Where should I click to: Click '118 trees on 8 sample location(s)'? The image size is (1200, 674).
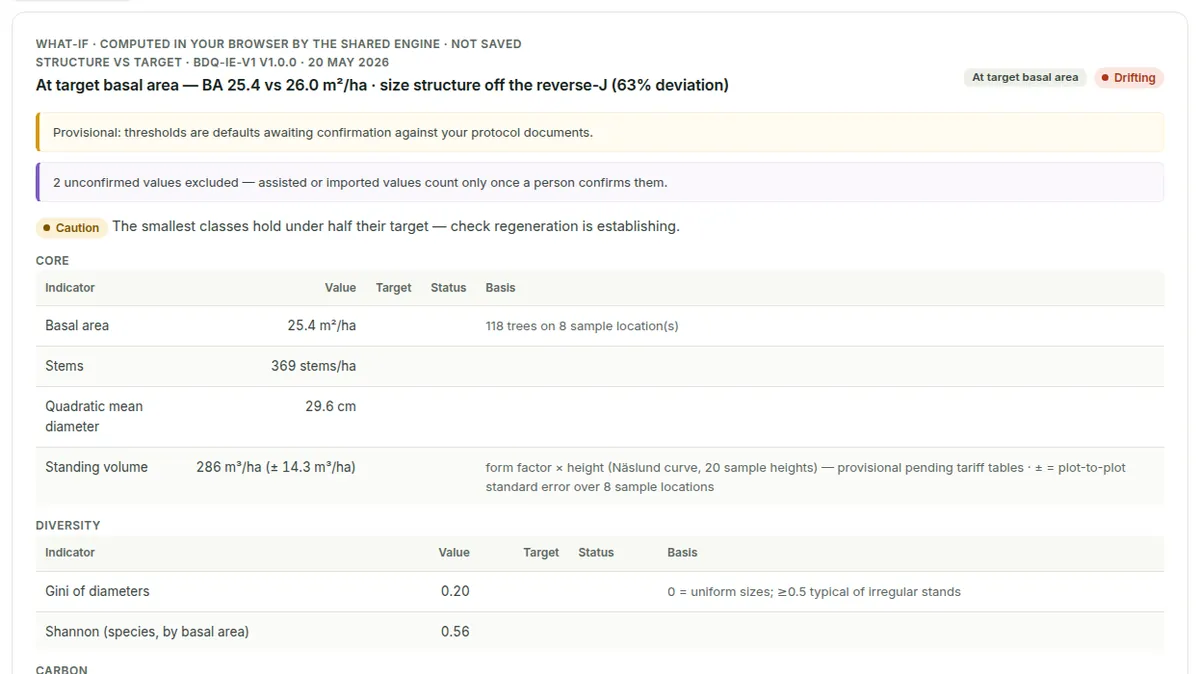pos(582,326)
